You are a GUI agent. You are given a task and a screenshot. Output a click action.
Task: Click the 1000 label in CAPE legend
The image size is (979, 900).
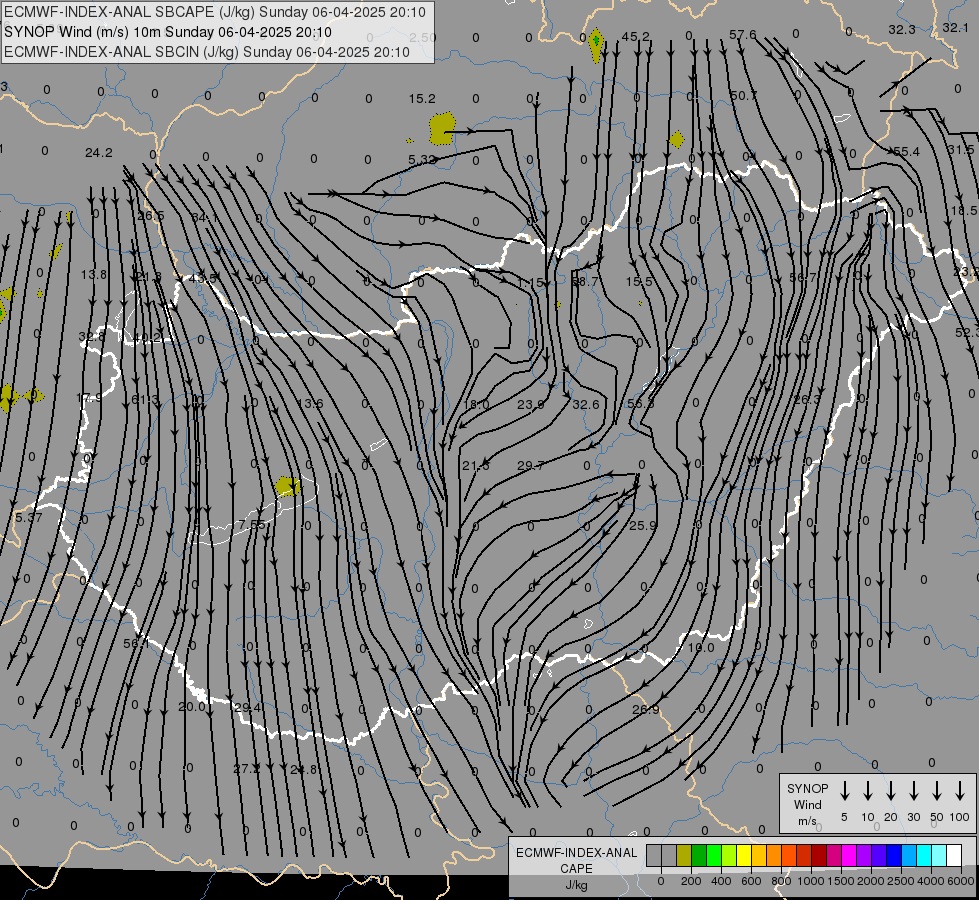tap(810, 881)
